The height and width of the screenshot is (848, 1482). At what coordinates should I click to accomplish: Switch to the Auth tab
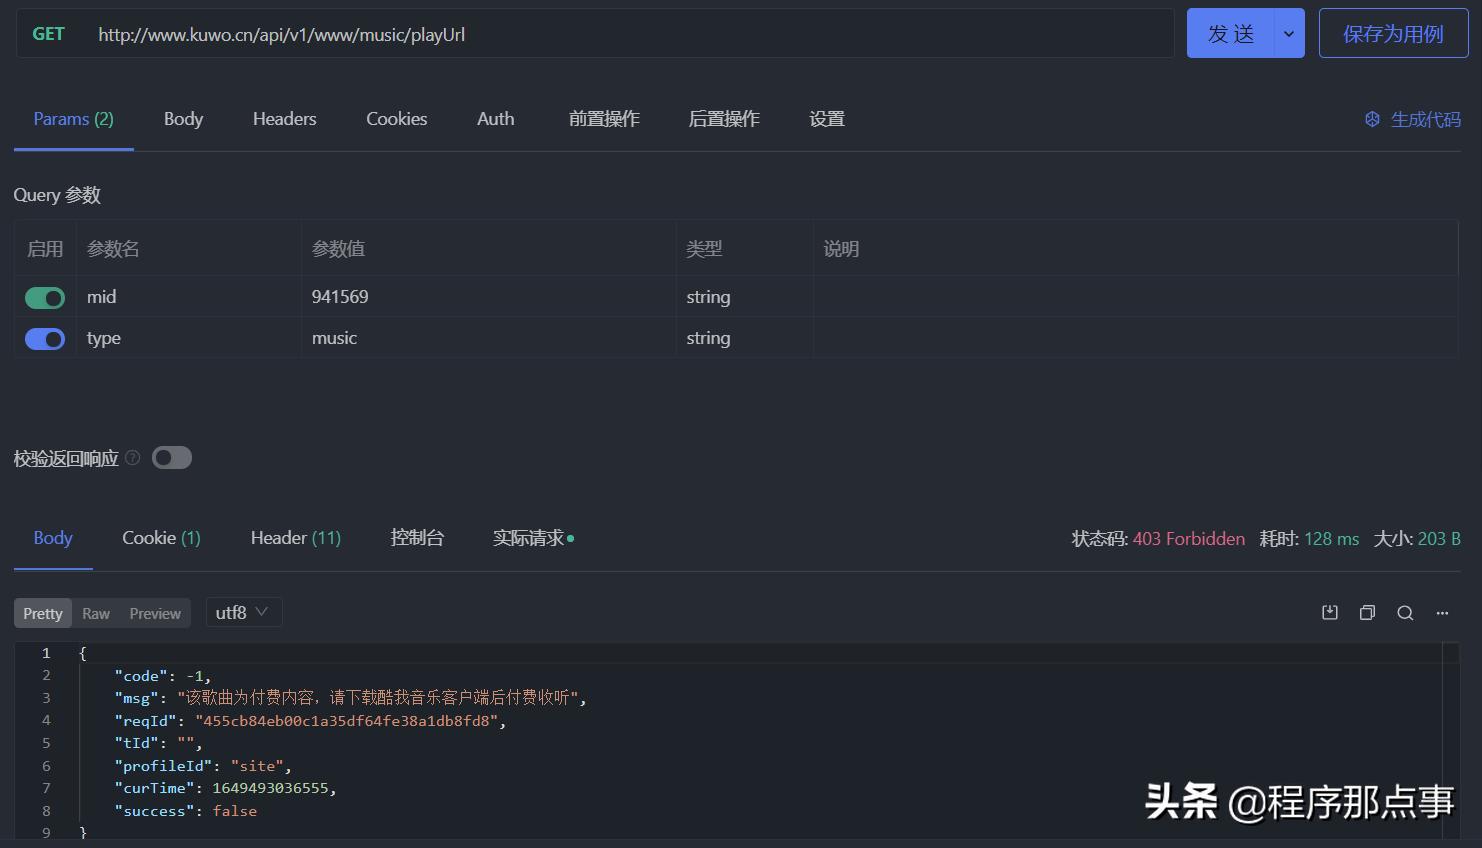click(495, 118)
